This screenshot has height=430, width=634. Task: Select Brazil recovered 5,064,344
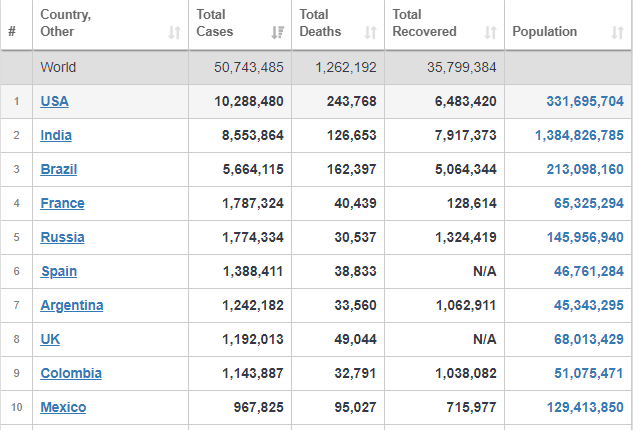(x=465, y=169)
